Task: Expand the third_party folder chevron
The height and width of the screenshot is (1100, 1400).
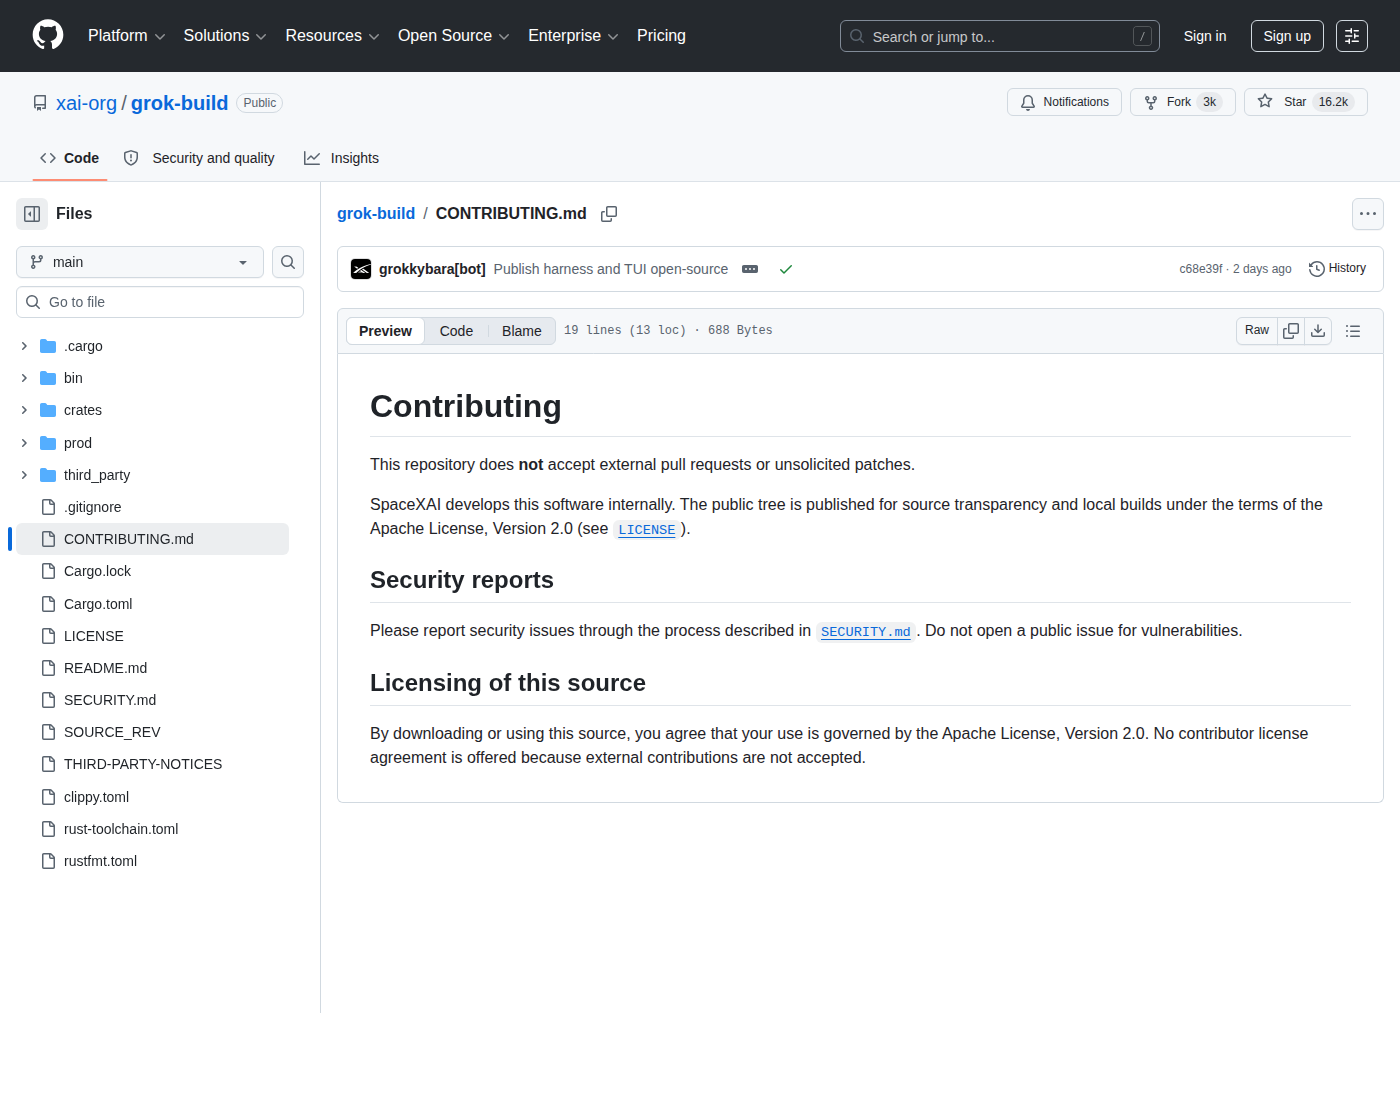Action: pyautogui.click(x=24, y=475)
